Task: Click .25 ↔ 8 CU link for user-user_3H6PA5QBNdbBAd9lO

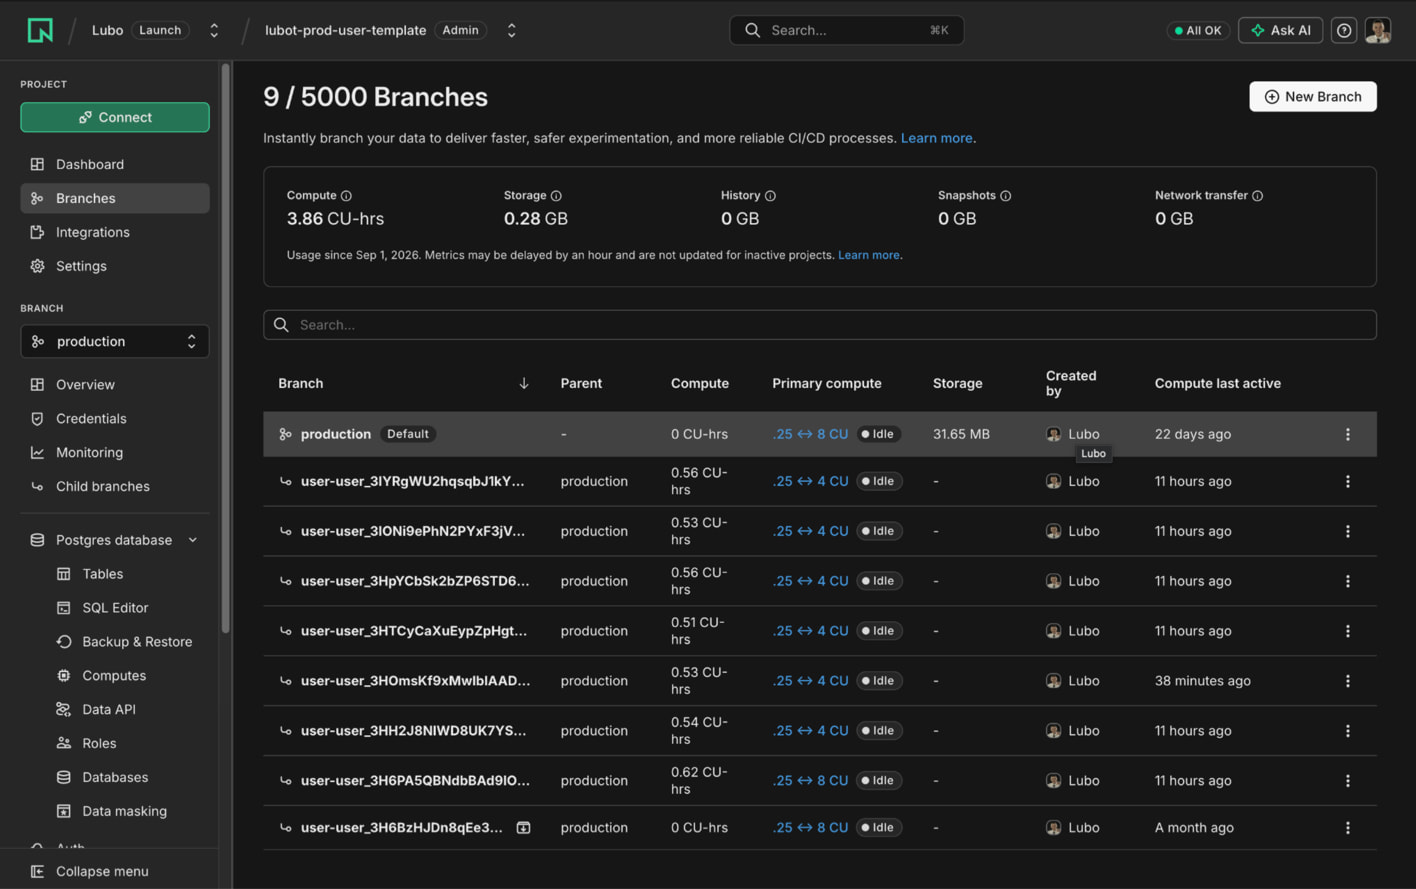Action: 810,781
